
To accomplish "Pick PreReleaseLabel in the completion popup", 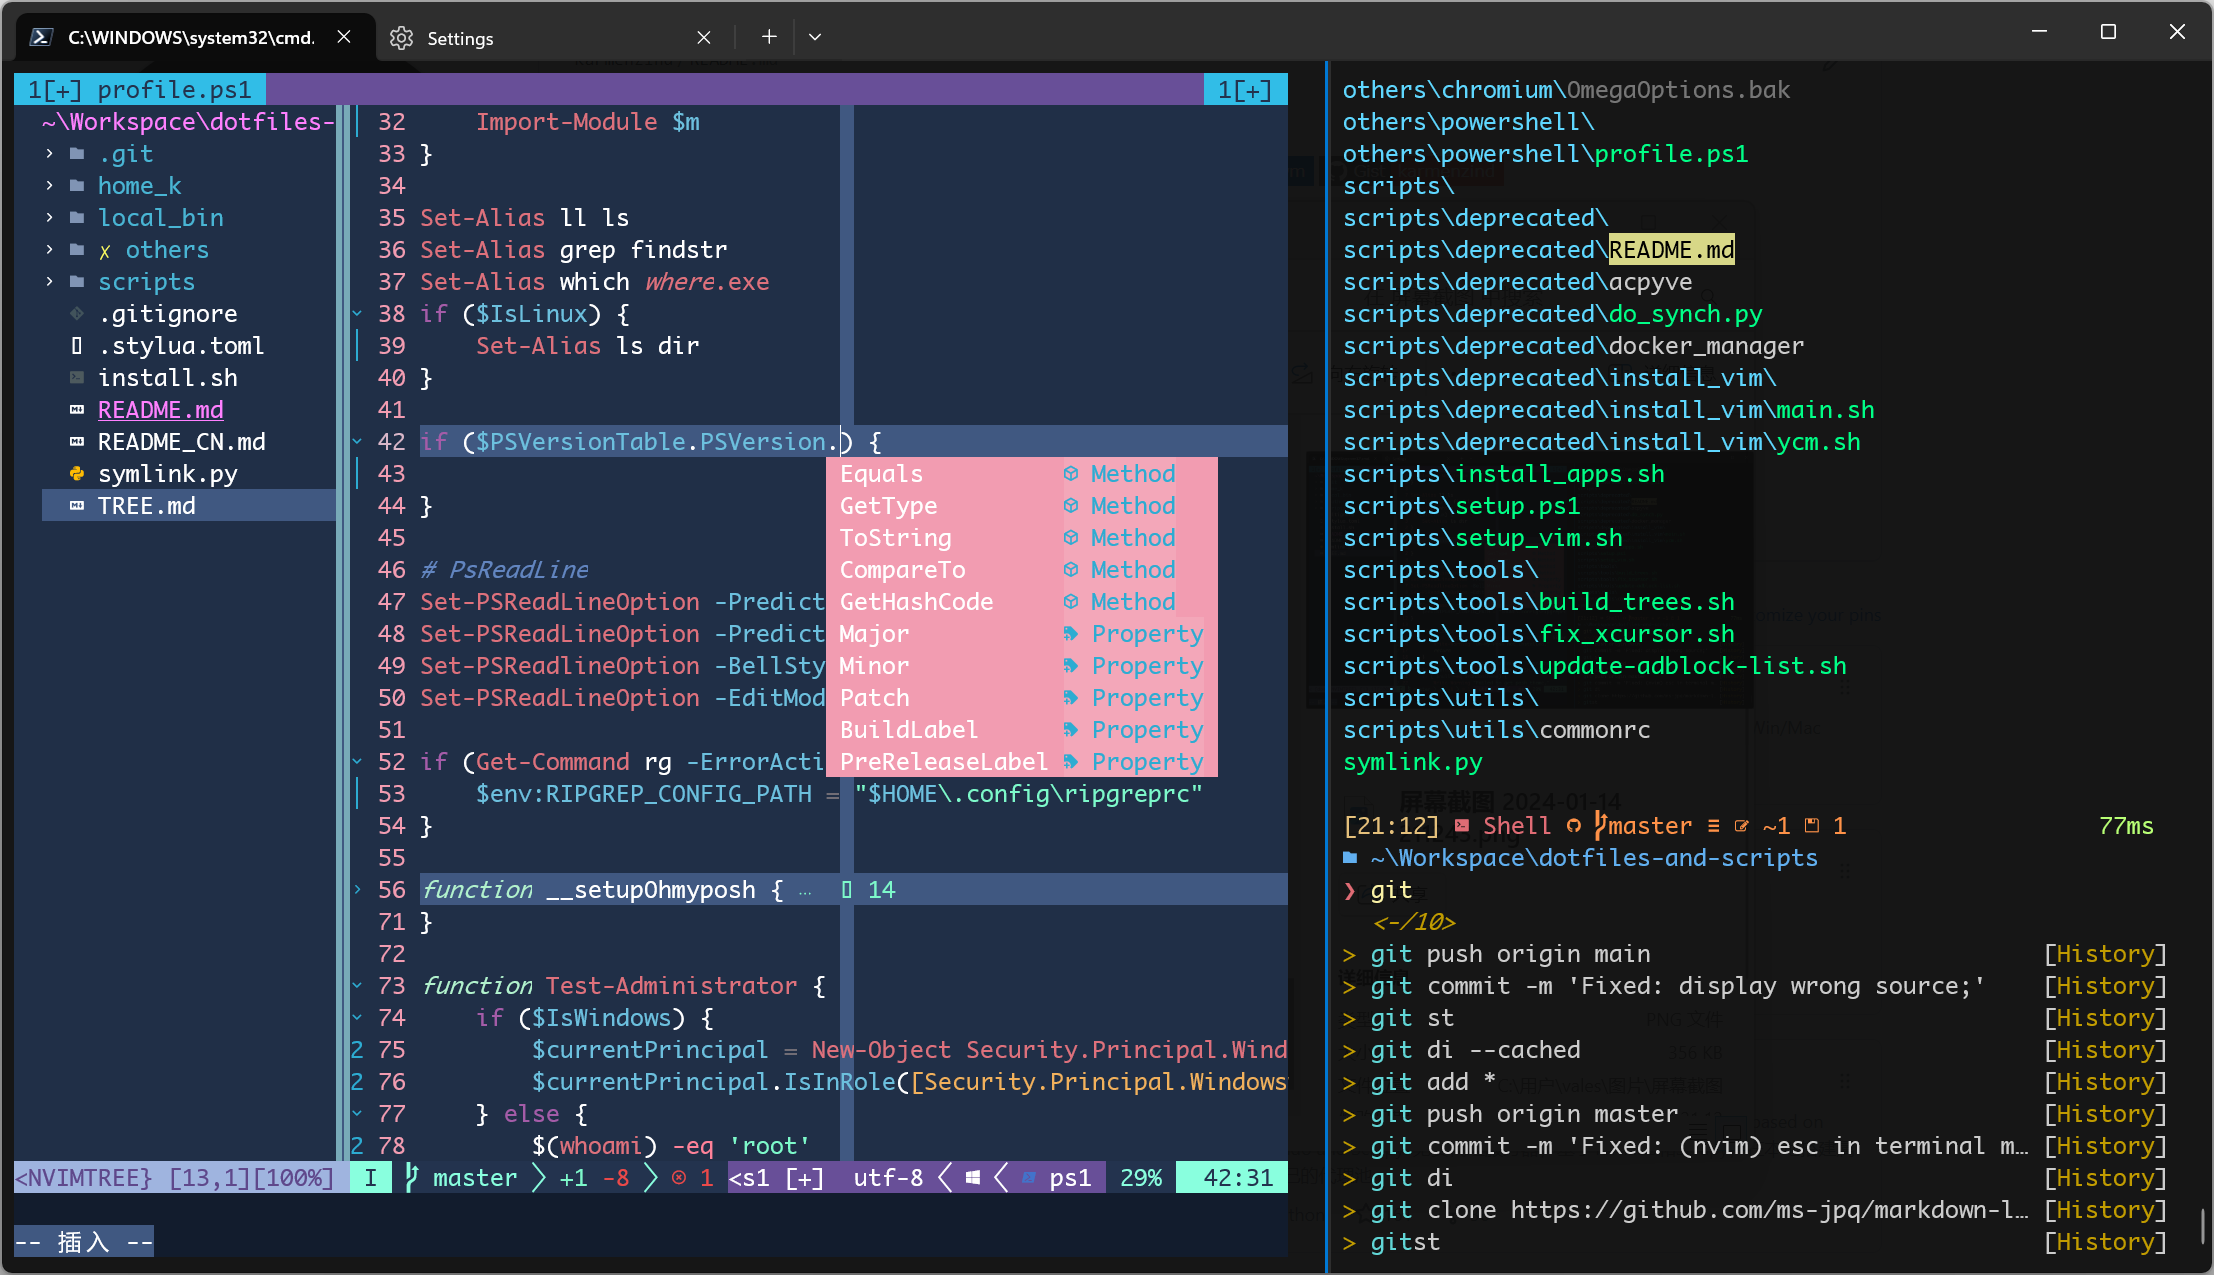I will point(943,762).
